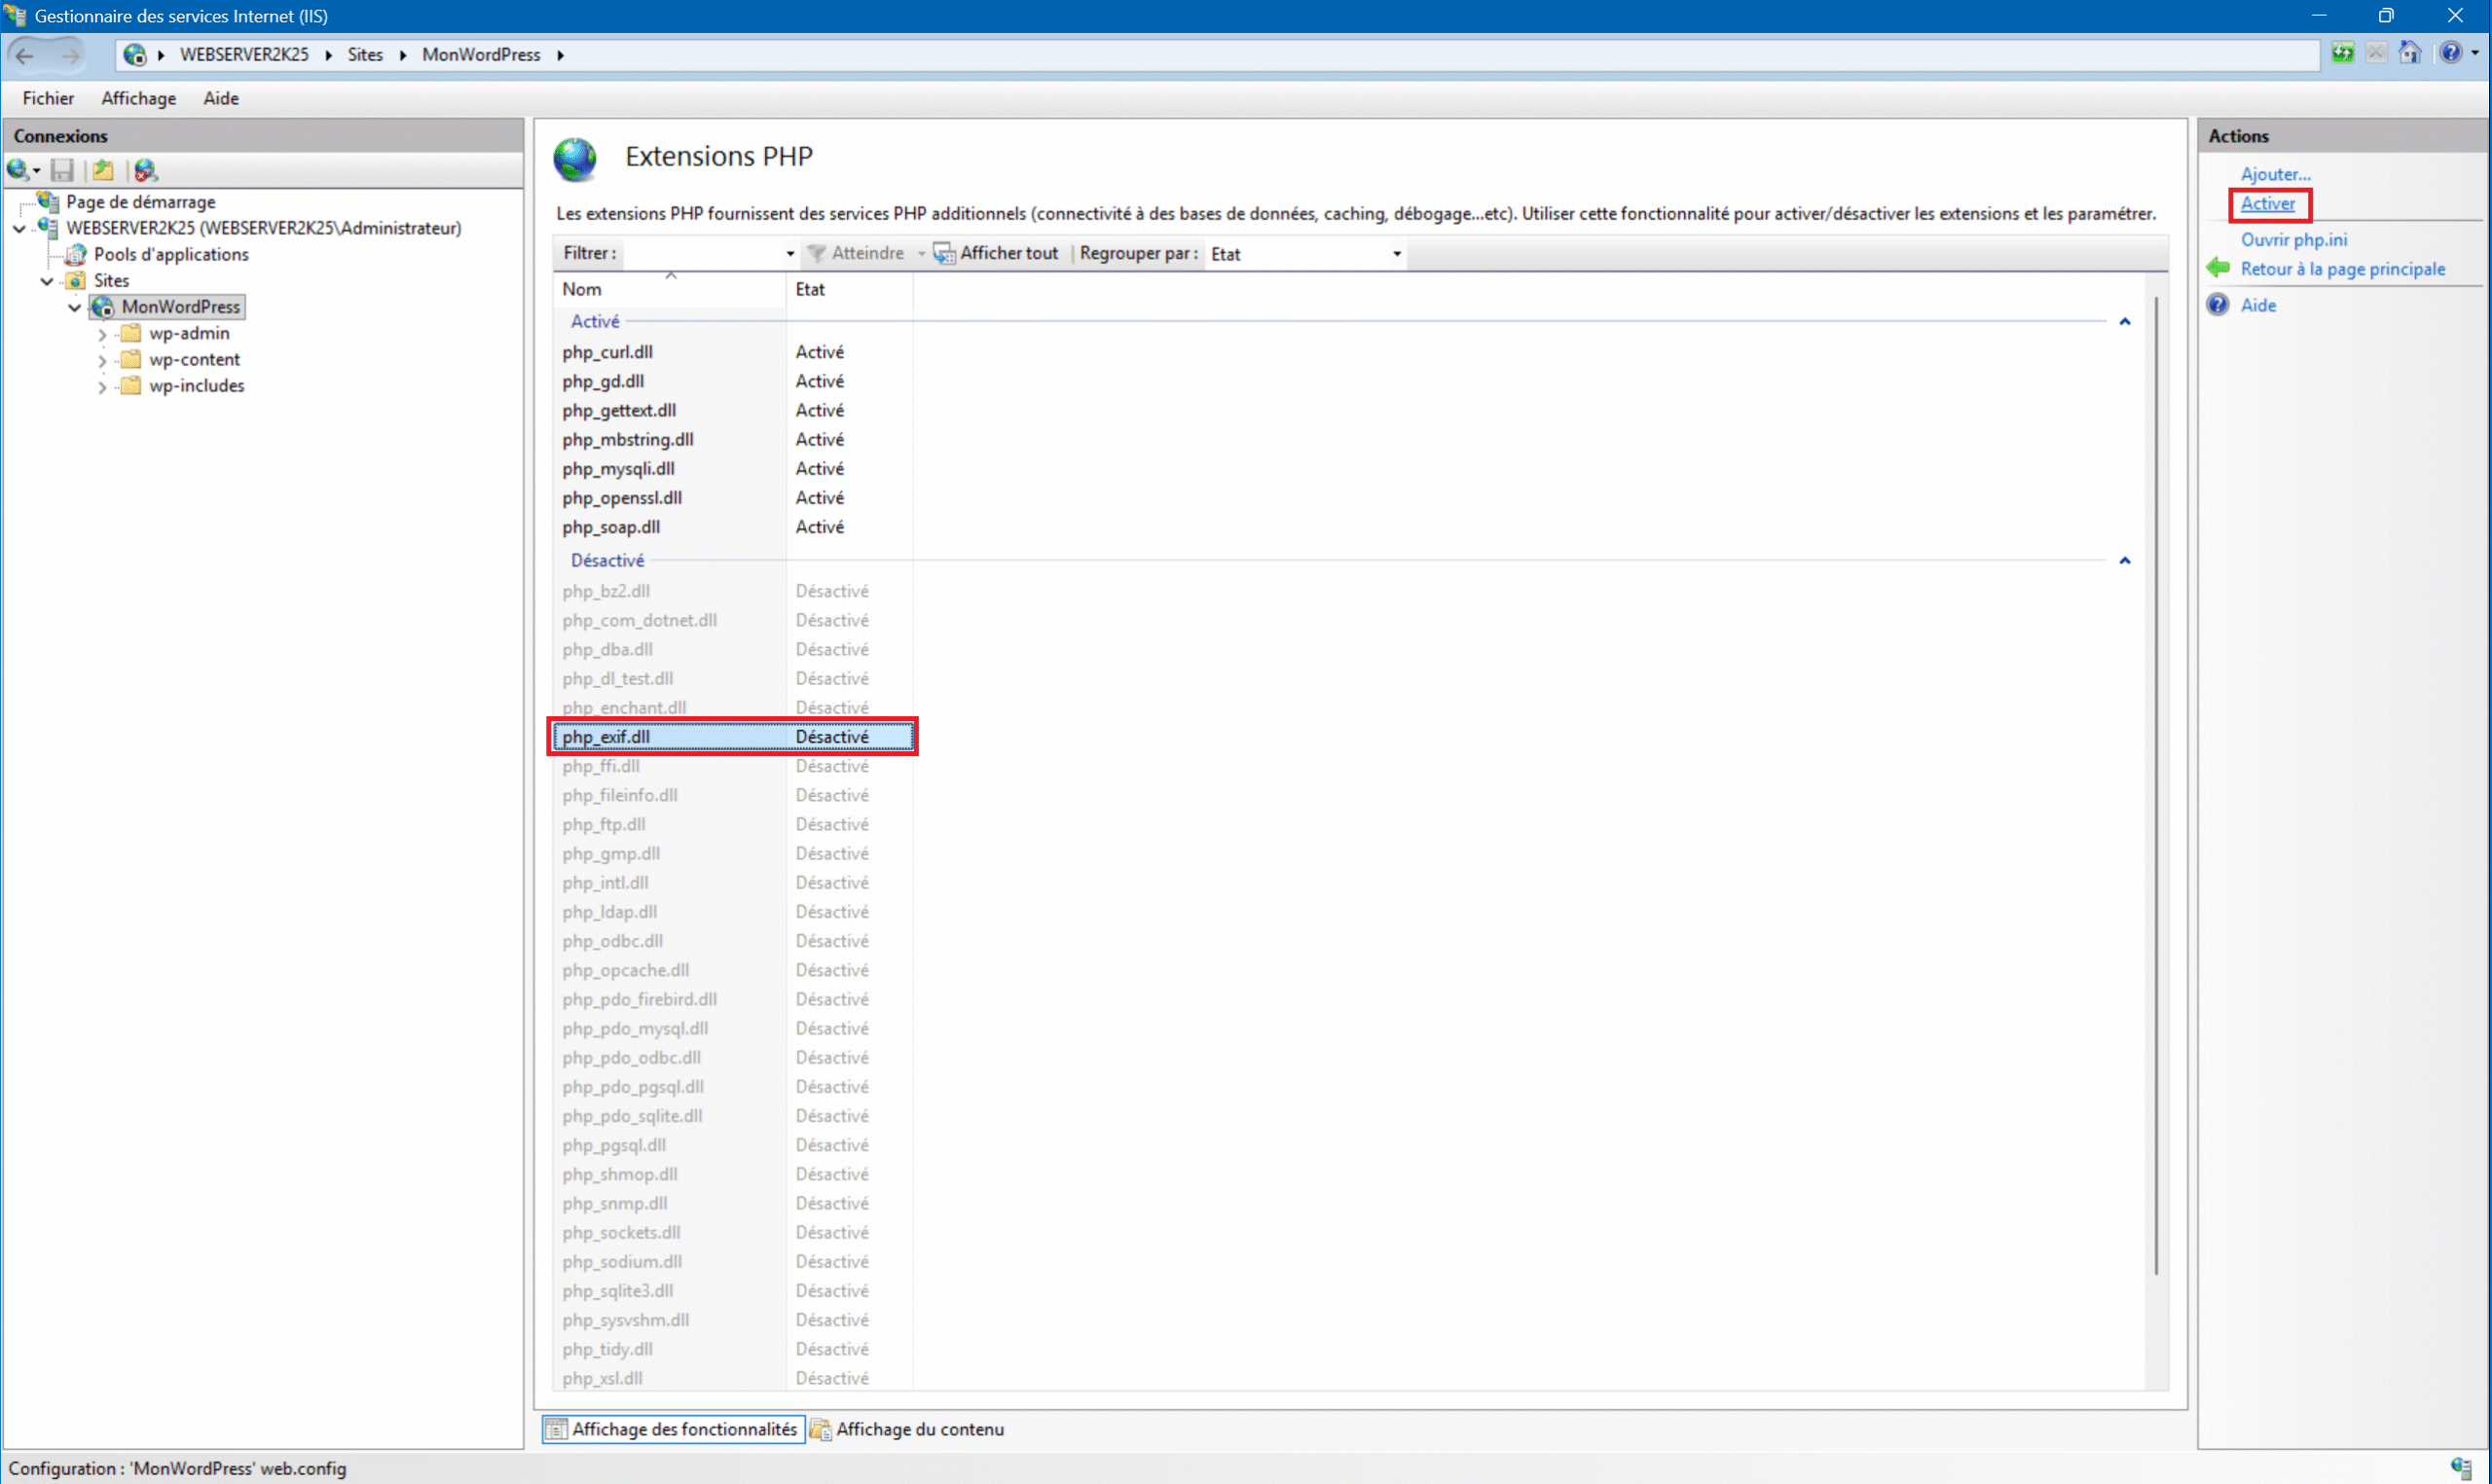Click the Activer action link
2492x1484 pixels.
pos(2267,204)
